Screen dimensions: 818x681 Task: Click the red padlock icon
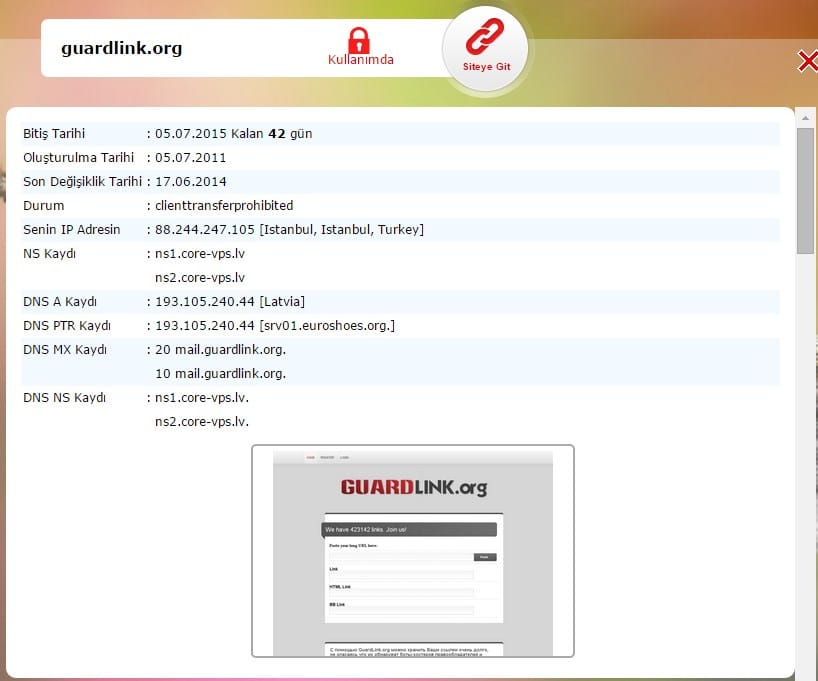tap(359, 41)
